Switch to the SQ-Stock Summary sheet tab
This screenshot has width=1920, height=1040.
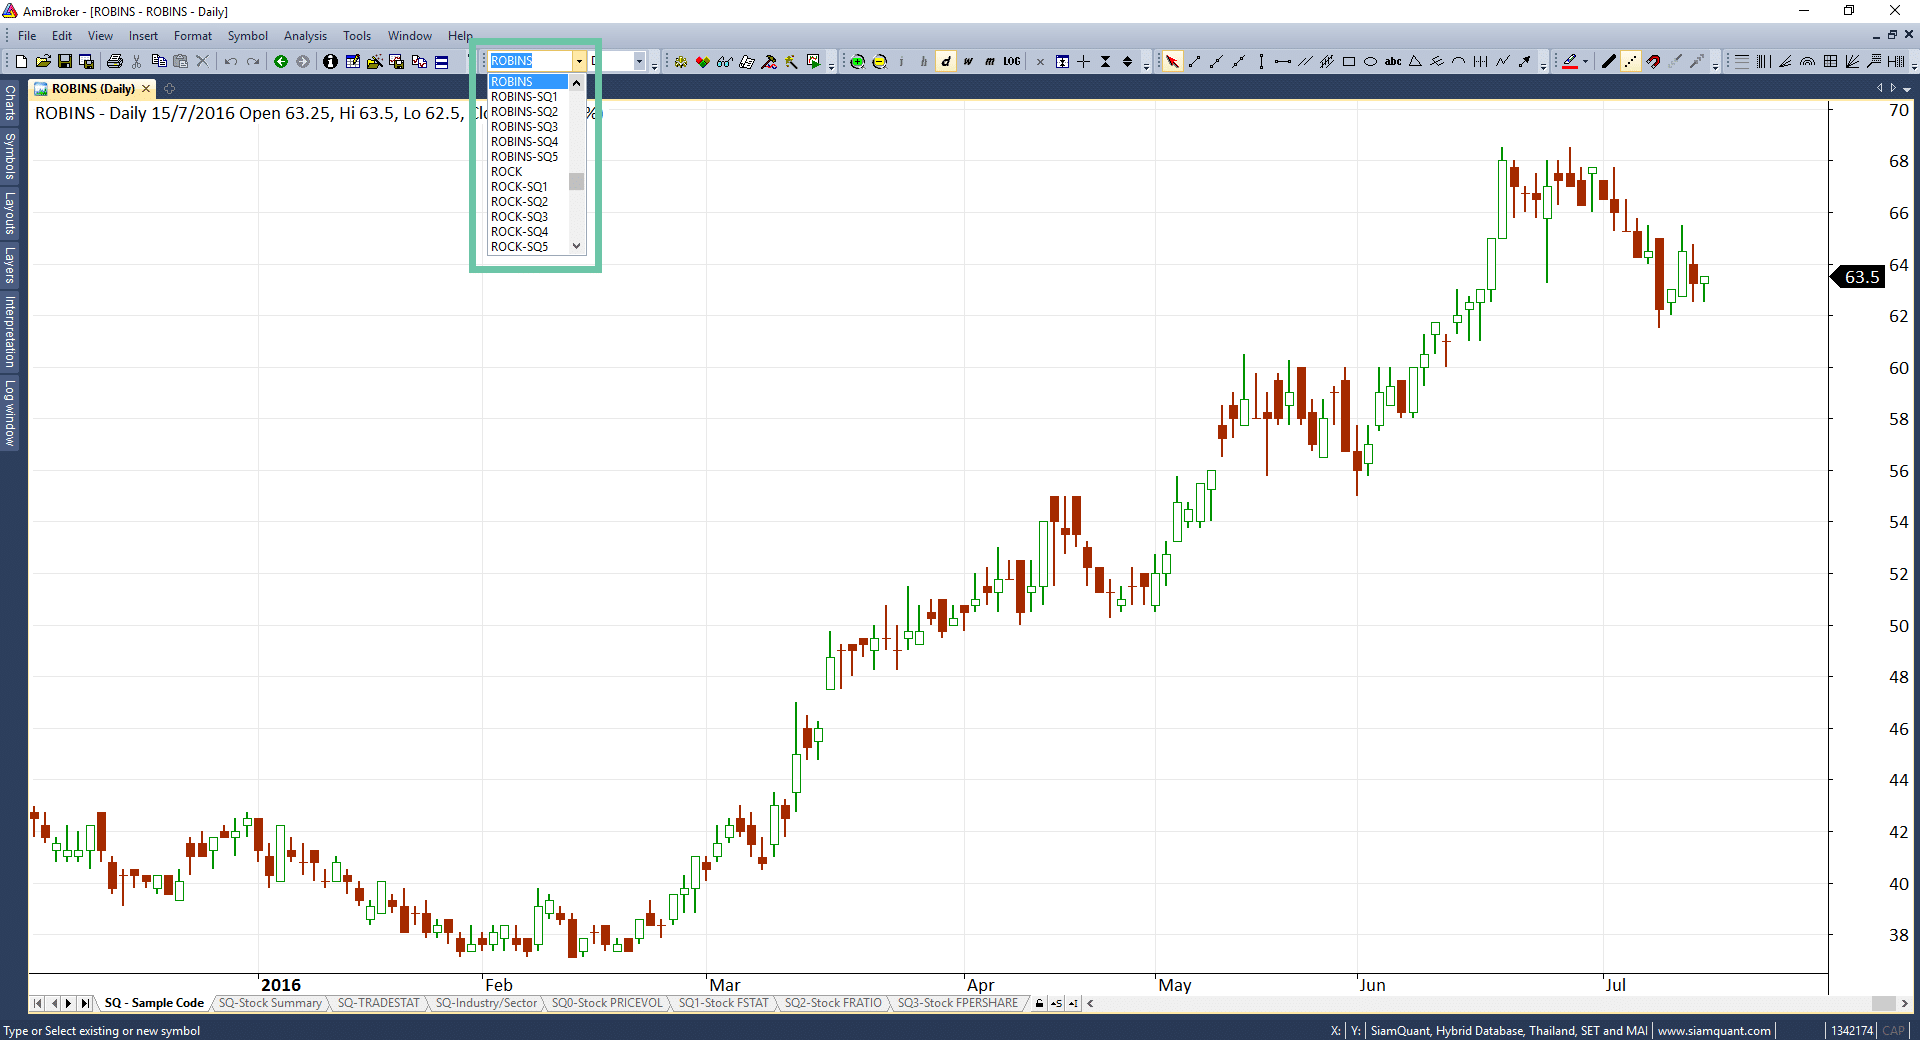tap(270, 1003)
